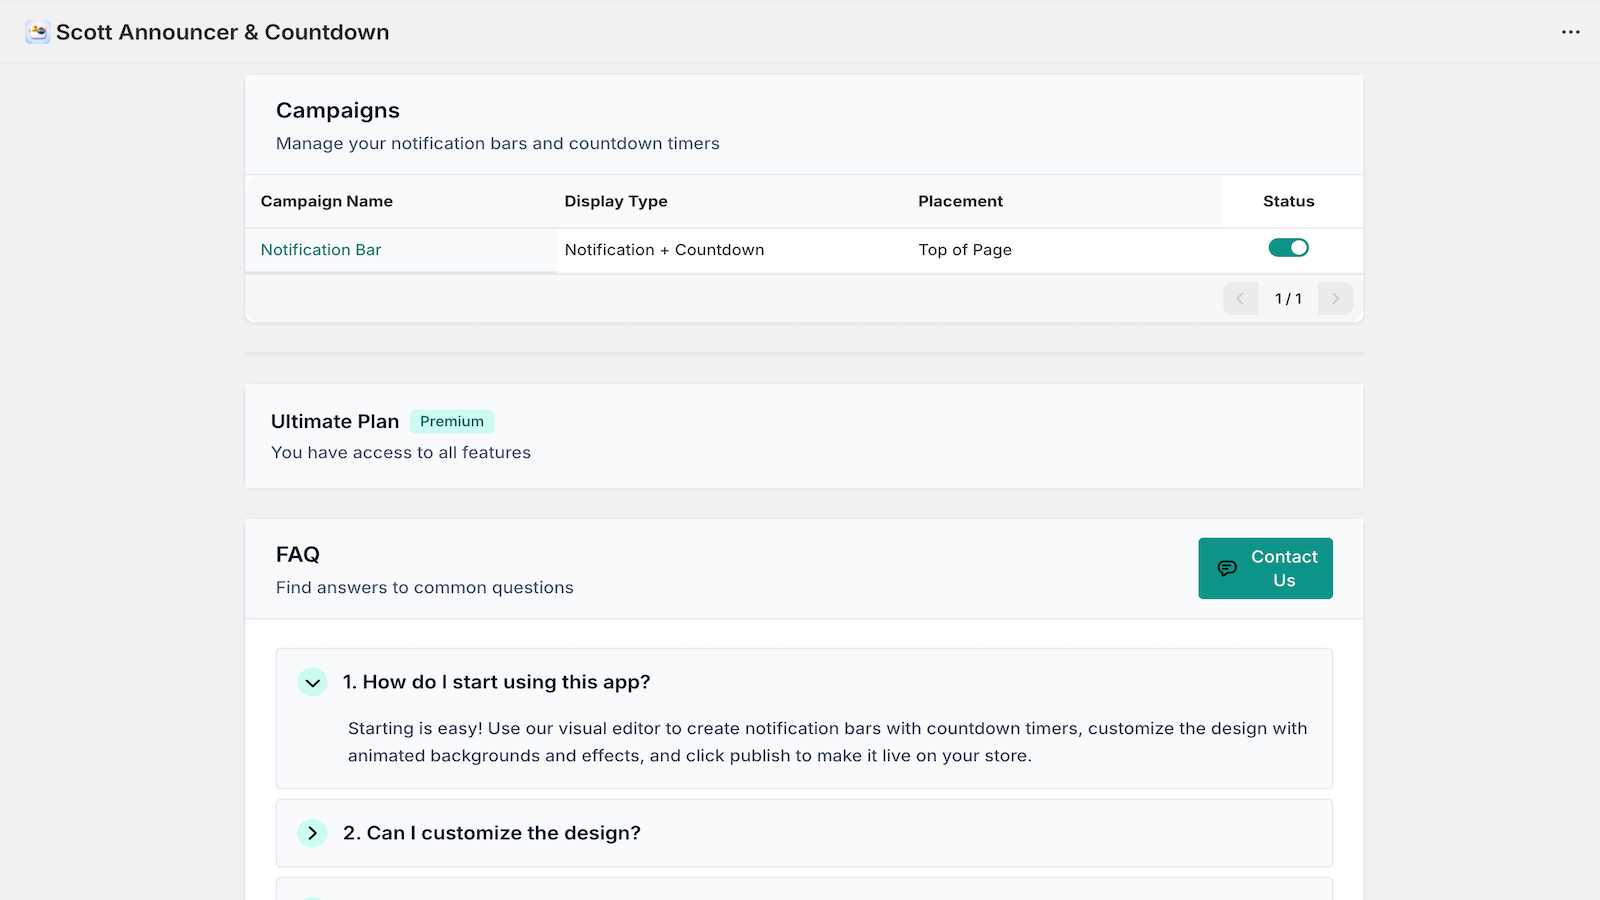Click the Campaign Name column header
The image size is (1600, 900).
click(x=327, y=201)
